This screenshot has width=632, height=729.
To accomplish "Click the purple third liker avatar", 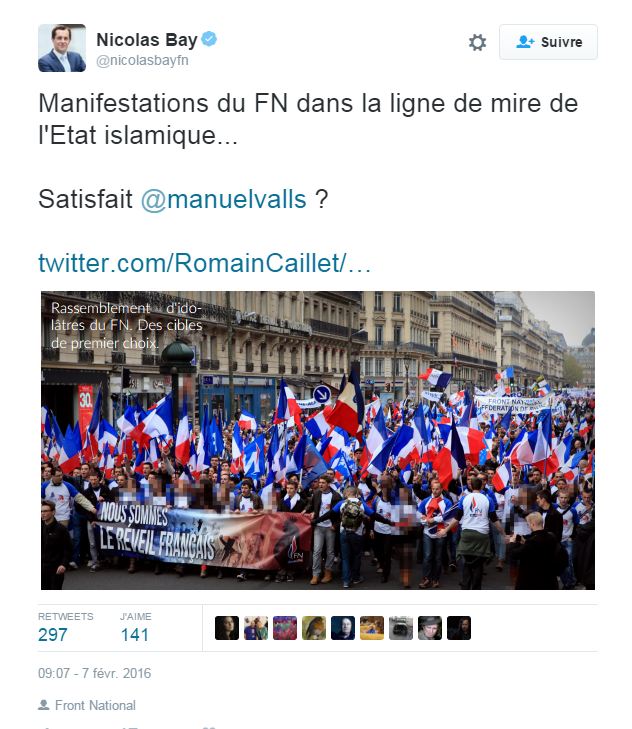I will pos(285,628).
